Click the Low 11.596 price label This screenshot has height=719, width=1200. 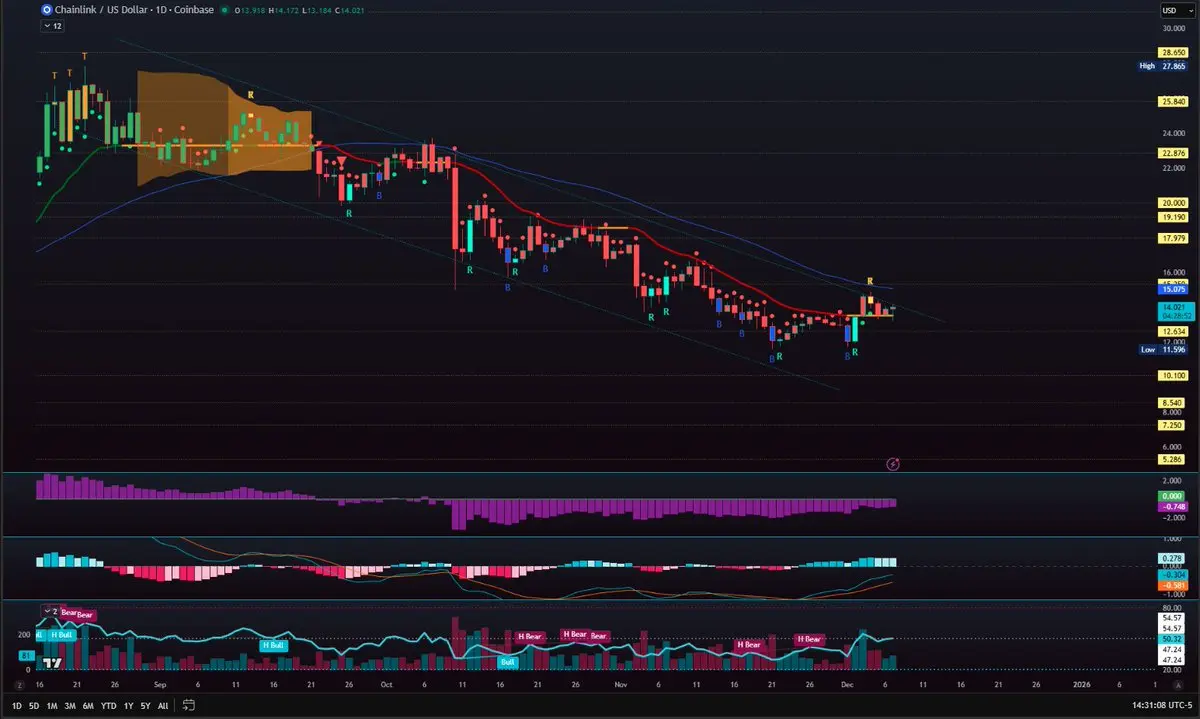pyautogui.click(x=1162, y=350)
